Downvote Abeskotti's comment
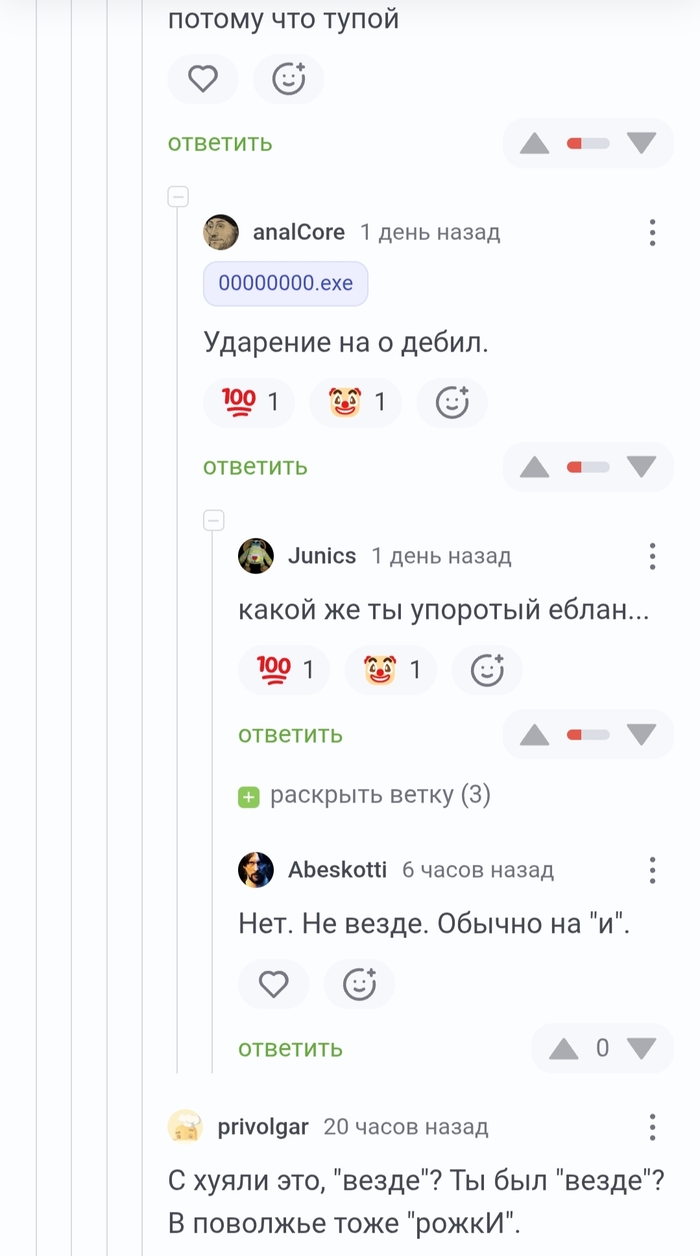The image size is (700, 1256). (641, 1048)
